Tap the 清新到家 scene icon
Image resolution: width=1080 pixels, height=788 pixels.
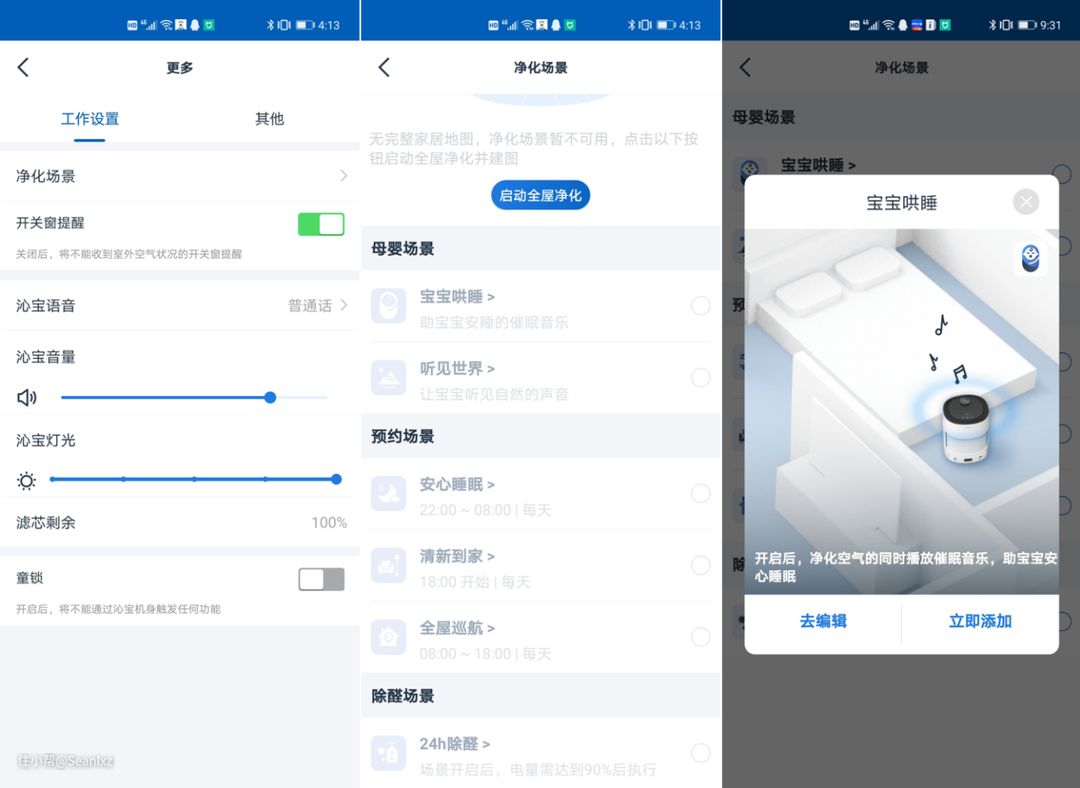388,565
